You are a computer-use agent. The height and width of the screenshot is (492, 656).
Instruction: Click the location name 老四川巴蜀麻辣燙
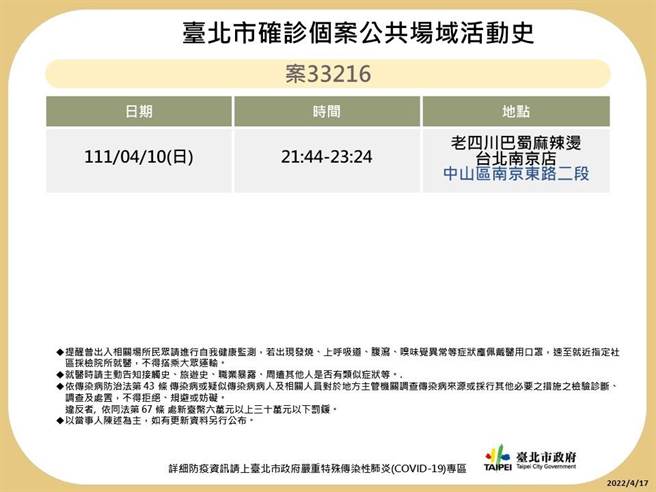(516, 143)
